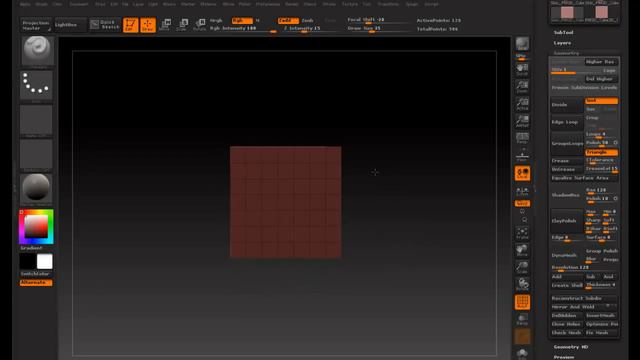Toggle the Gradient option
This screenshot has width=640, height=360.
click(x=31, y=248)
